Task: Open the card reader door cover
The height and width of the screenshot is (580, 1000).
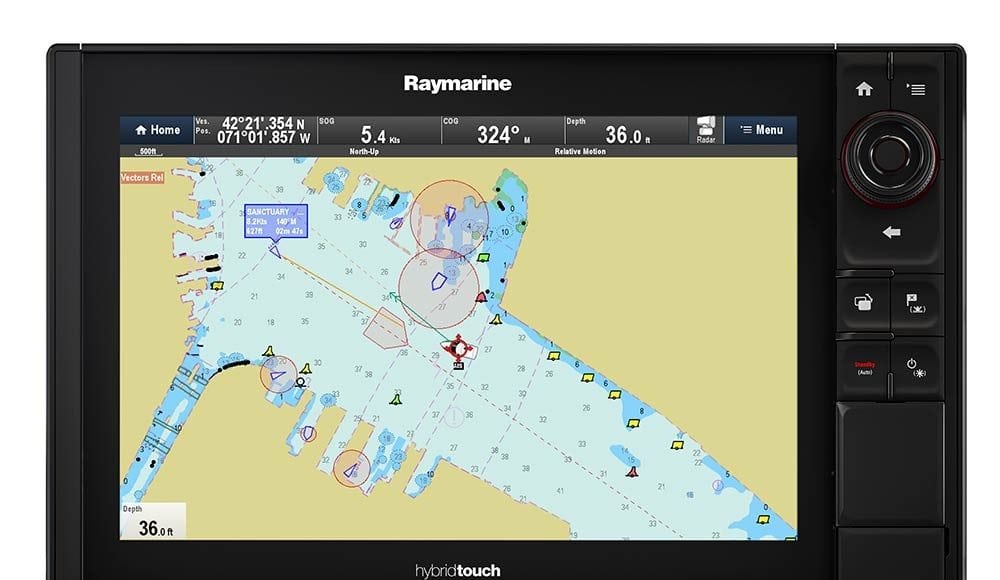Action: (x=890, y=463)
